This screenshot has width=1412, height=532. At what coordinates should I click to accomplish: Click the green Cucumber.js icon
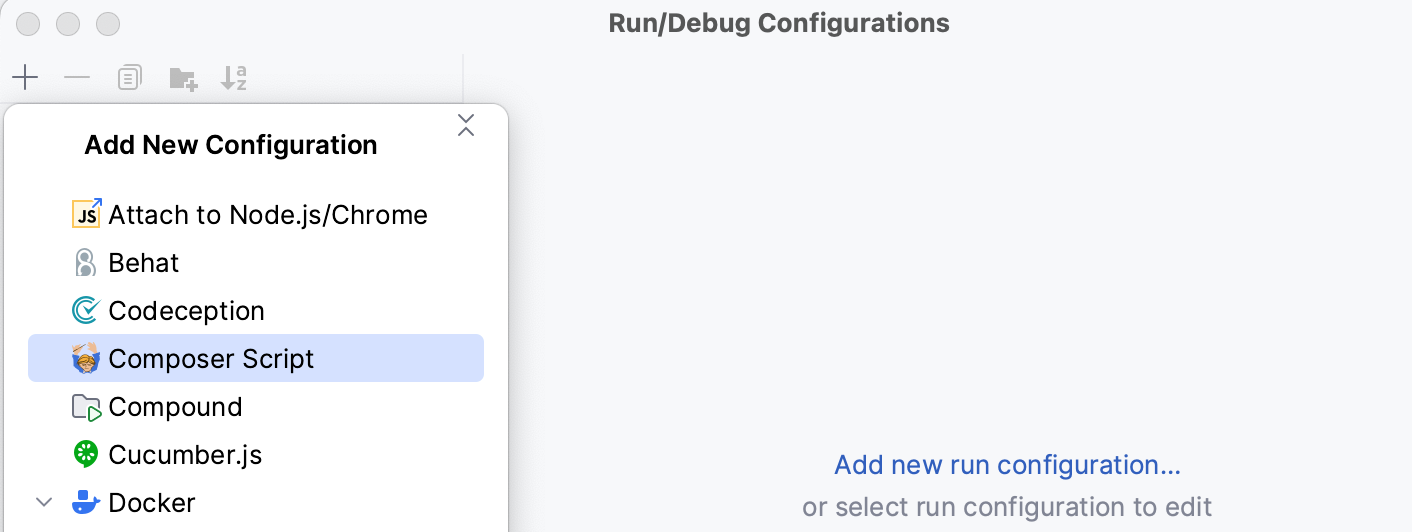point(86,455)
